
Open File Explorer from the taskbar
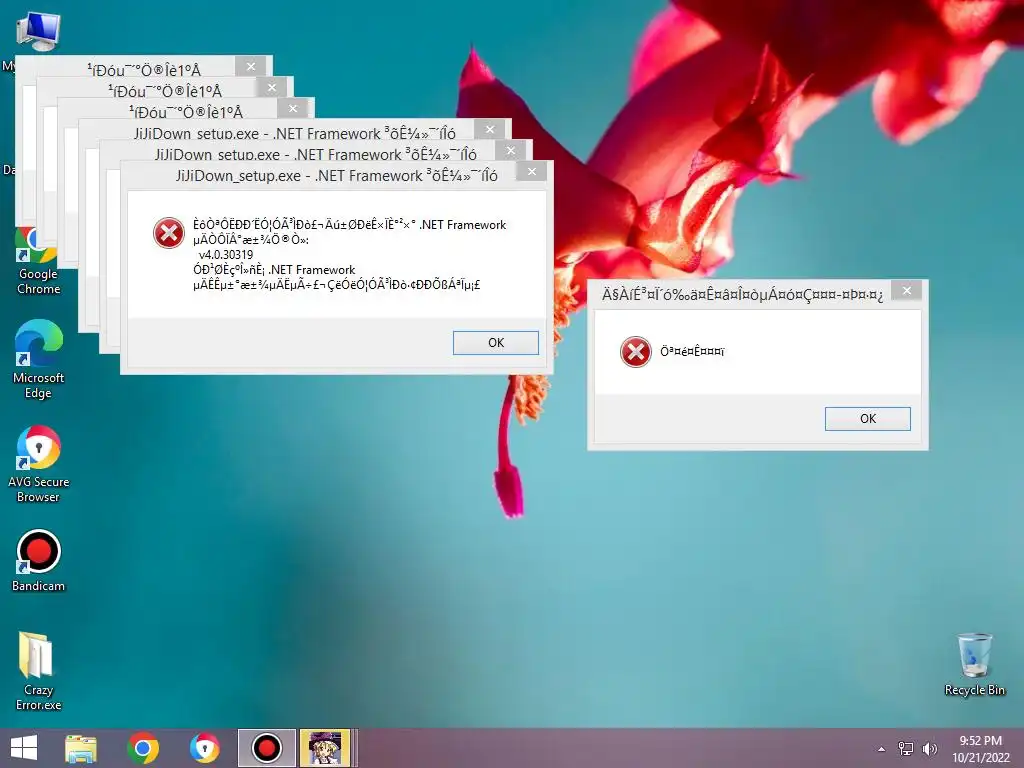pyautogui.click(x=81, y=748)
